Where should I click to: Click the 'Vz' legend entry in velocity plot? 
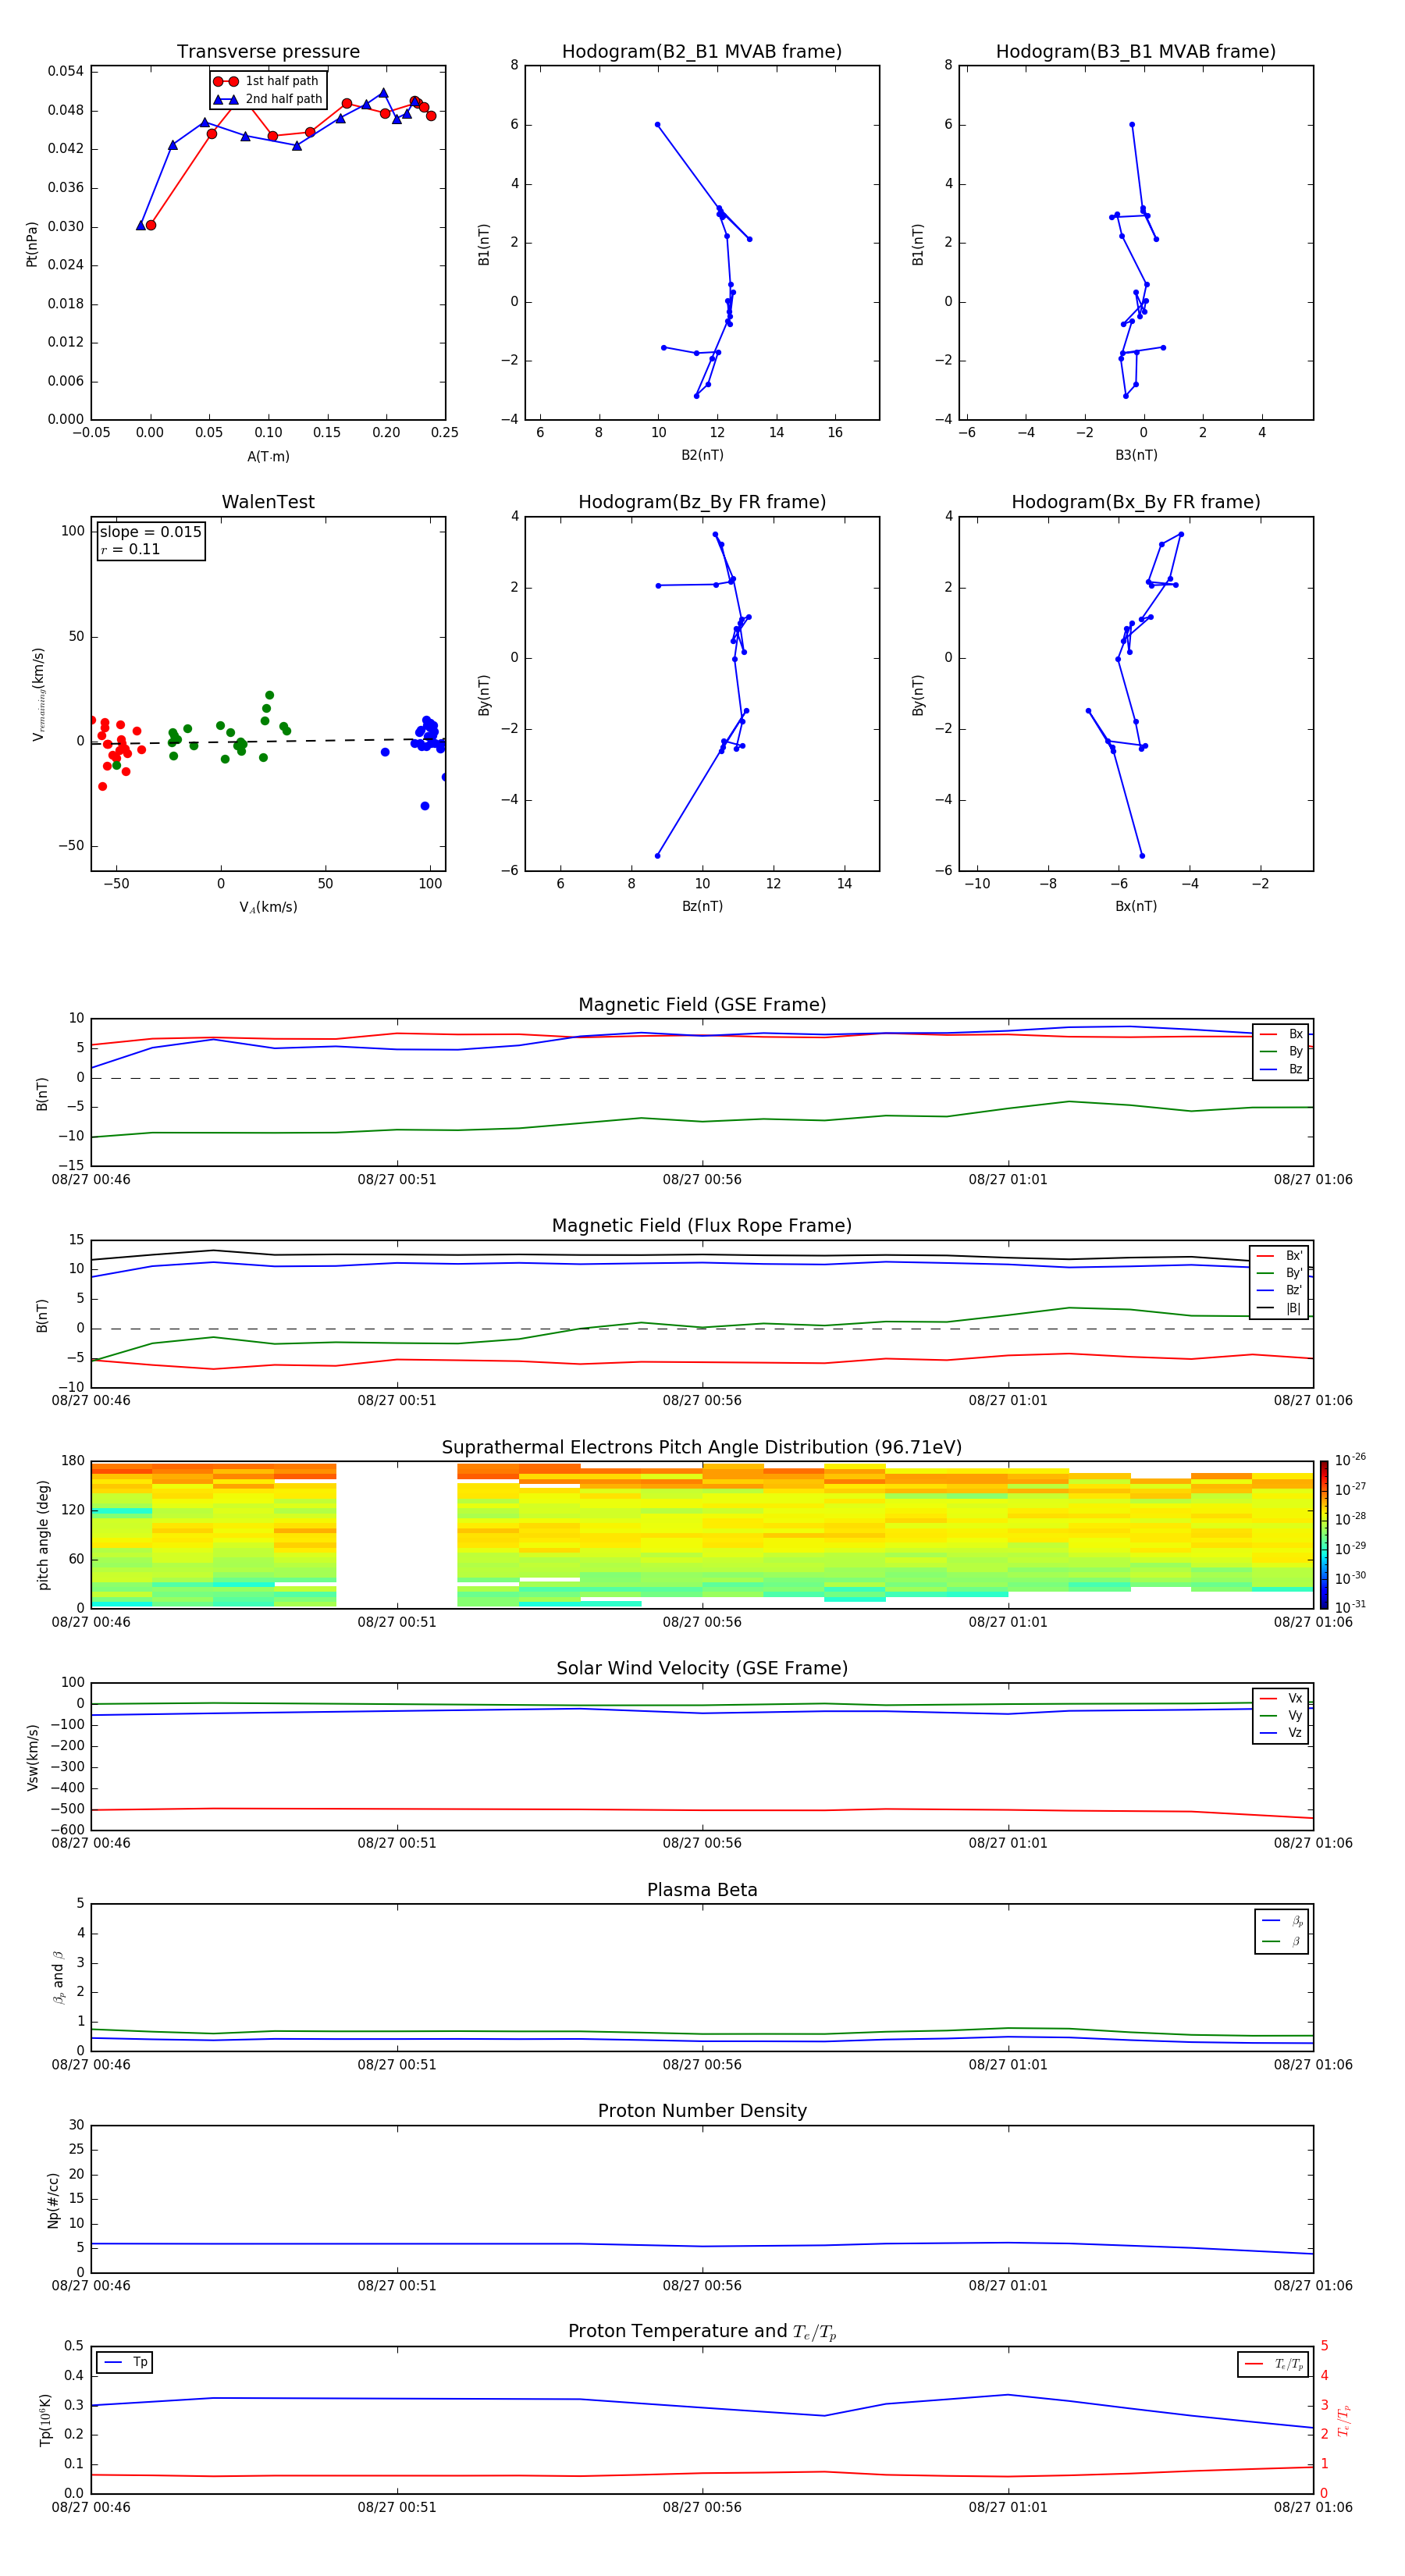[x=1281, y=1733]
